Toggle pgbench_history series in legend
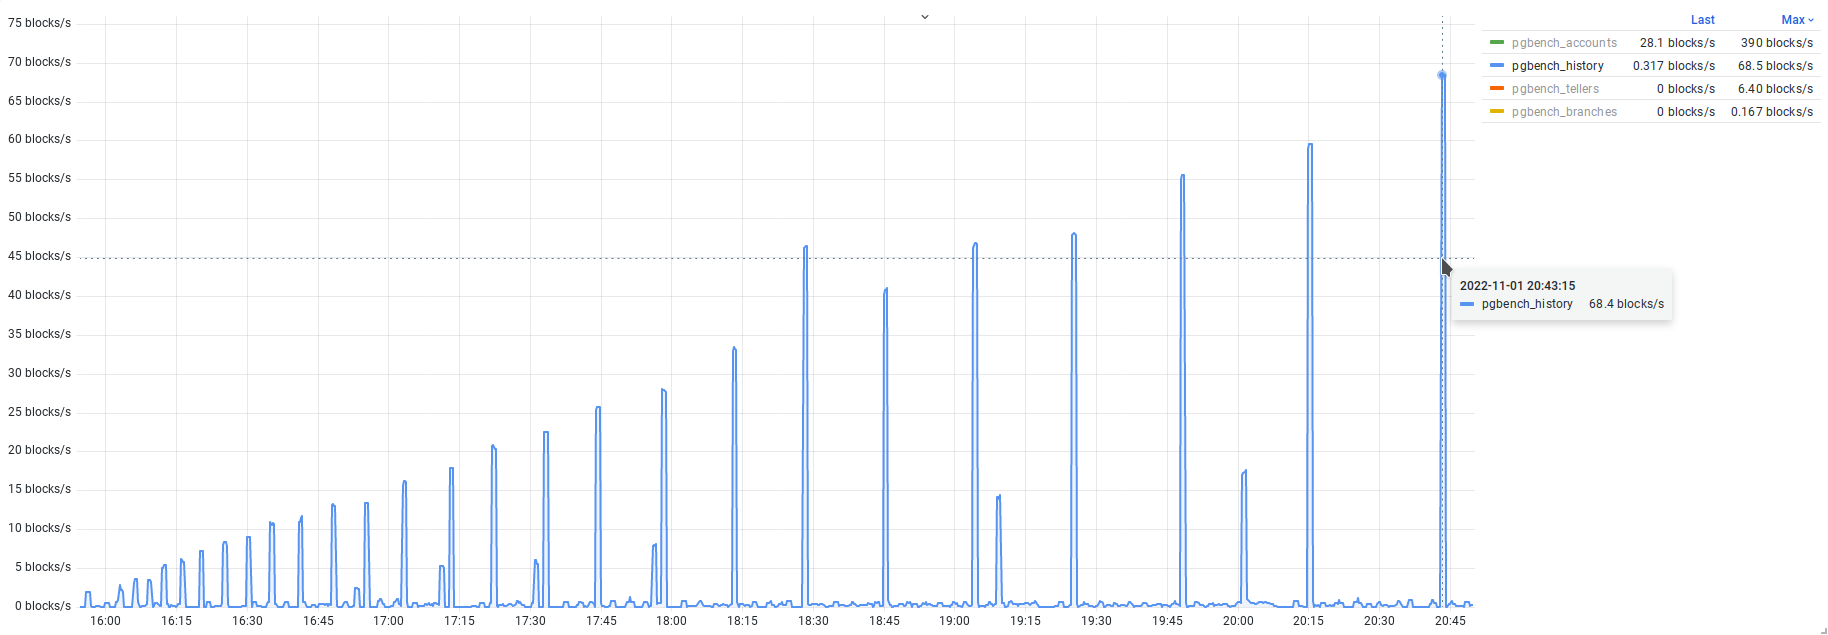 tap(1557, 66)
